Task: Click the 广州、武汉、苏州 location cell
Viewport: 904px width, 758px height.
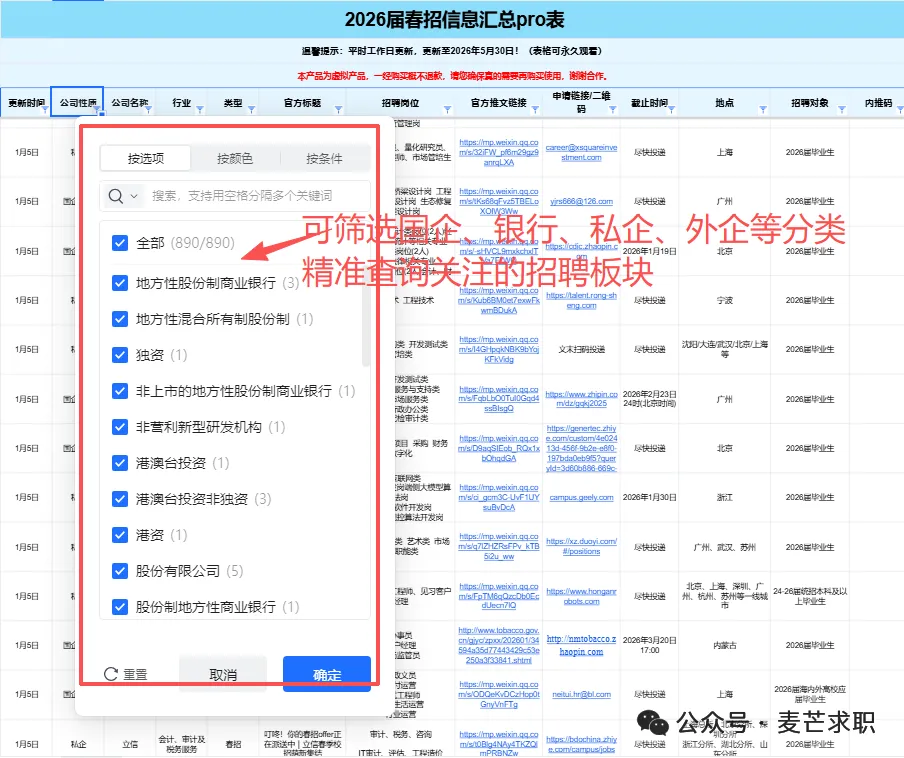Action: point(724,546)
